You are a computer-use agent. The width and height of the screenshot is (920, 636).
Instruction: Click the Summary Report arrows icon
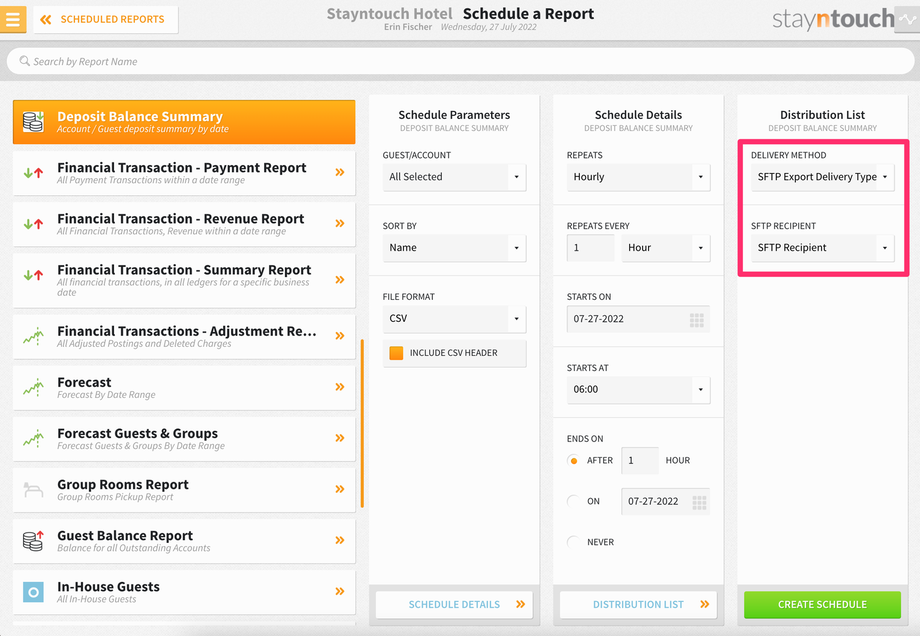point(33,275)
